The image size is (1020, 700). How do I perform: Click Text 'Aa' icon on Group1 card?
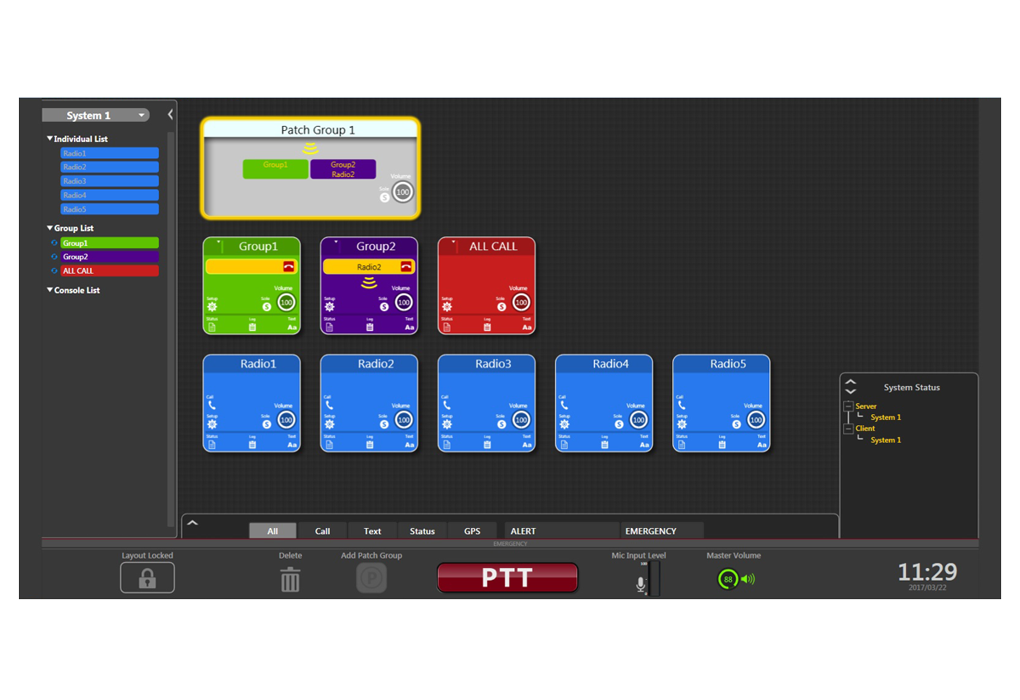coord(292,327)
